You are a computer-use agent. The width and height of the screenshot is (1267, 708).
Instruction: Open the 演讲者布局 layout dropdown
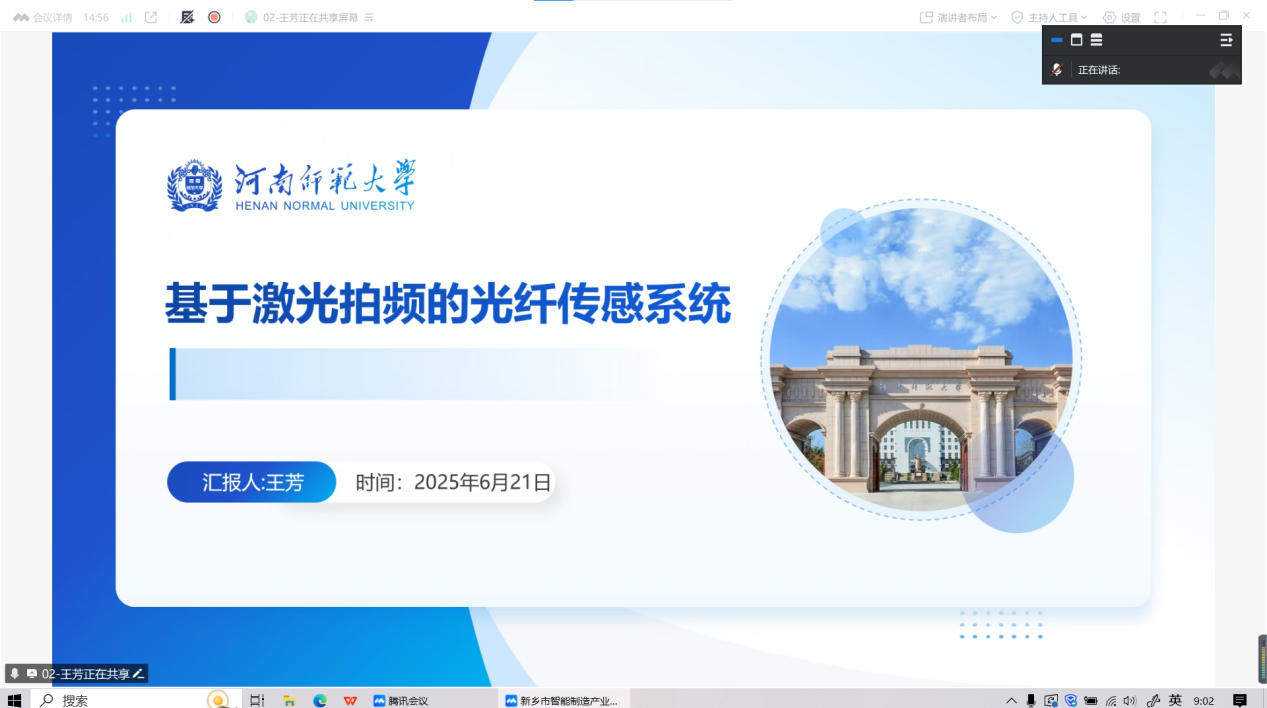(x=958, y=17)
